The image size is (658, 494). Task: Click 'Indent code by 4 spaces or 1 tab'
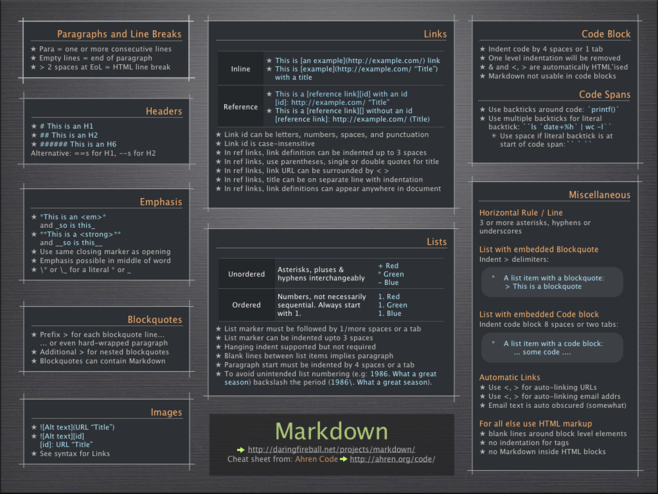pos(546,49)
